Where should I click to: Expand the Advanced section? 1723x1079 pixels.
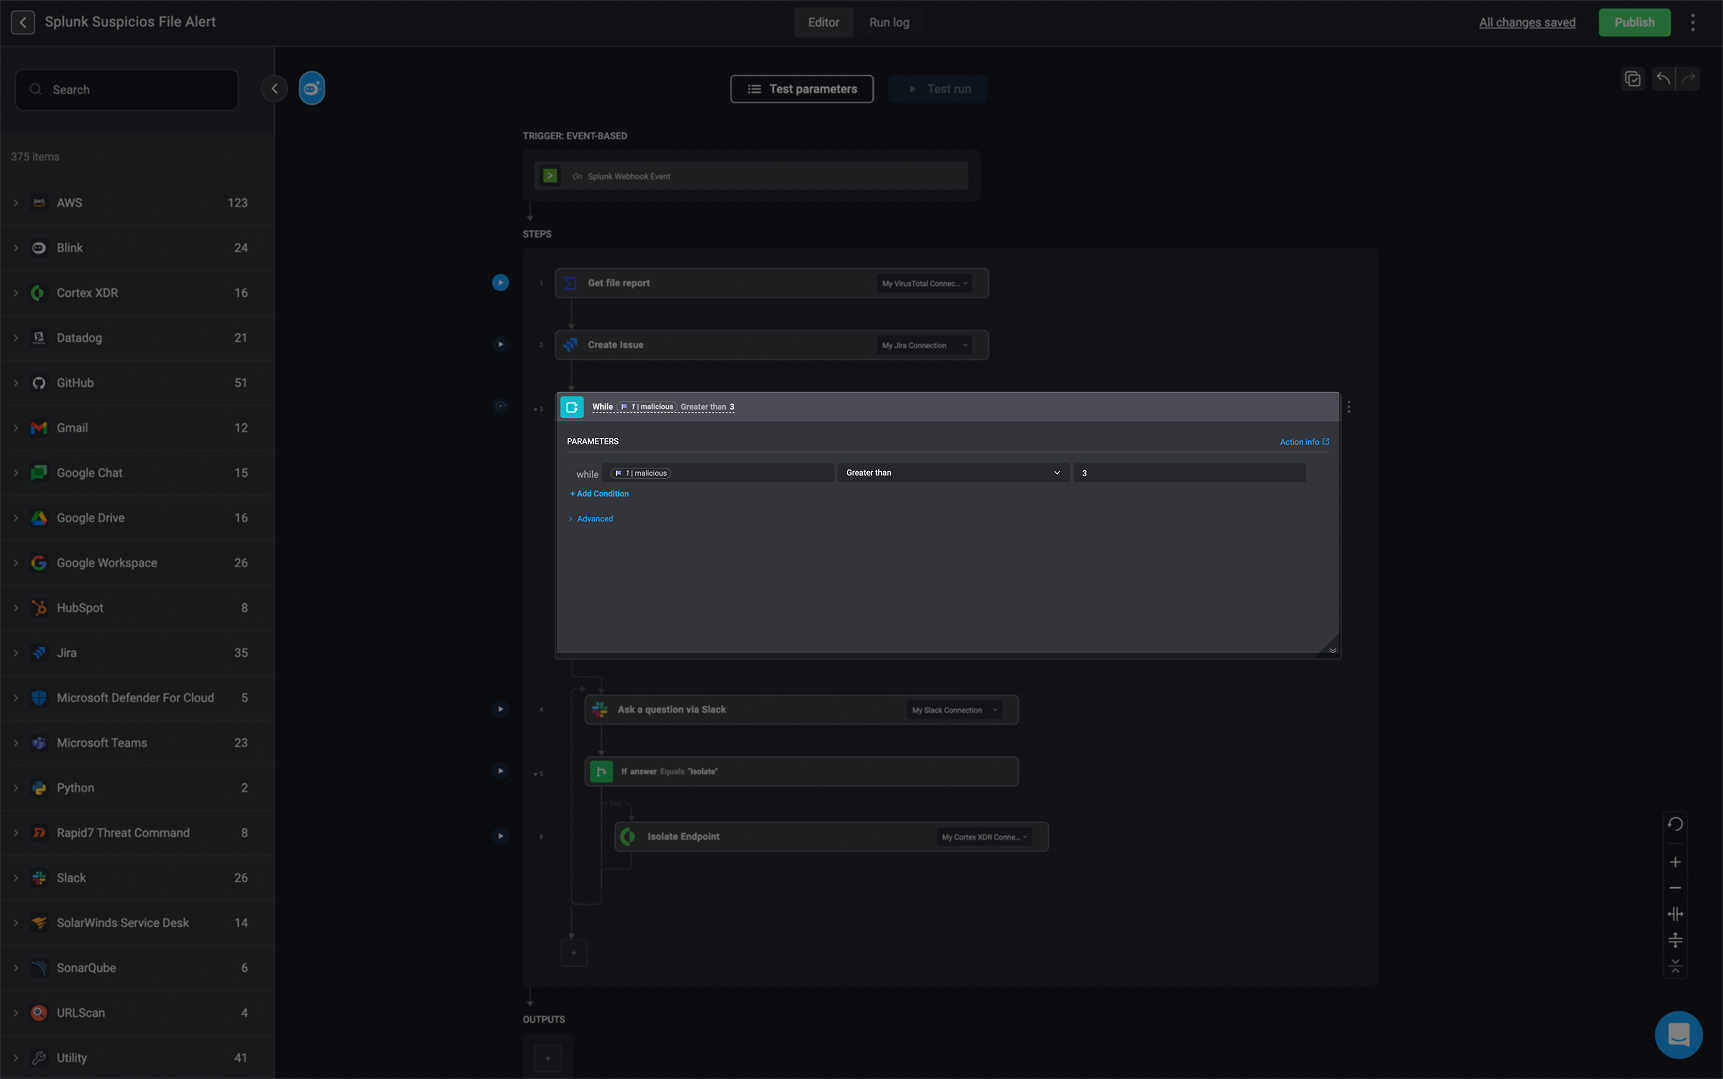pos(591,519)
